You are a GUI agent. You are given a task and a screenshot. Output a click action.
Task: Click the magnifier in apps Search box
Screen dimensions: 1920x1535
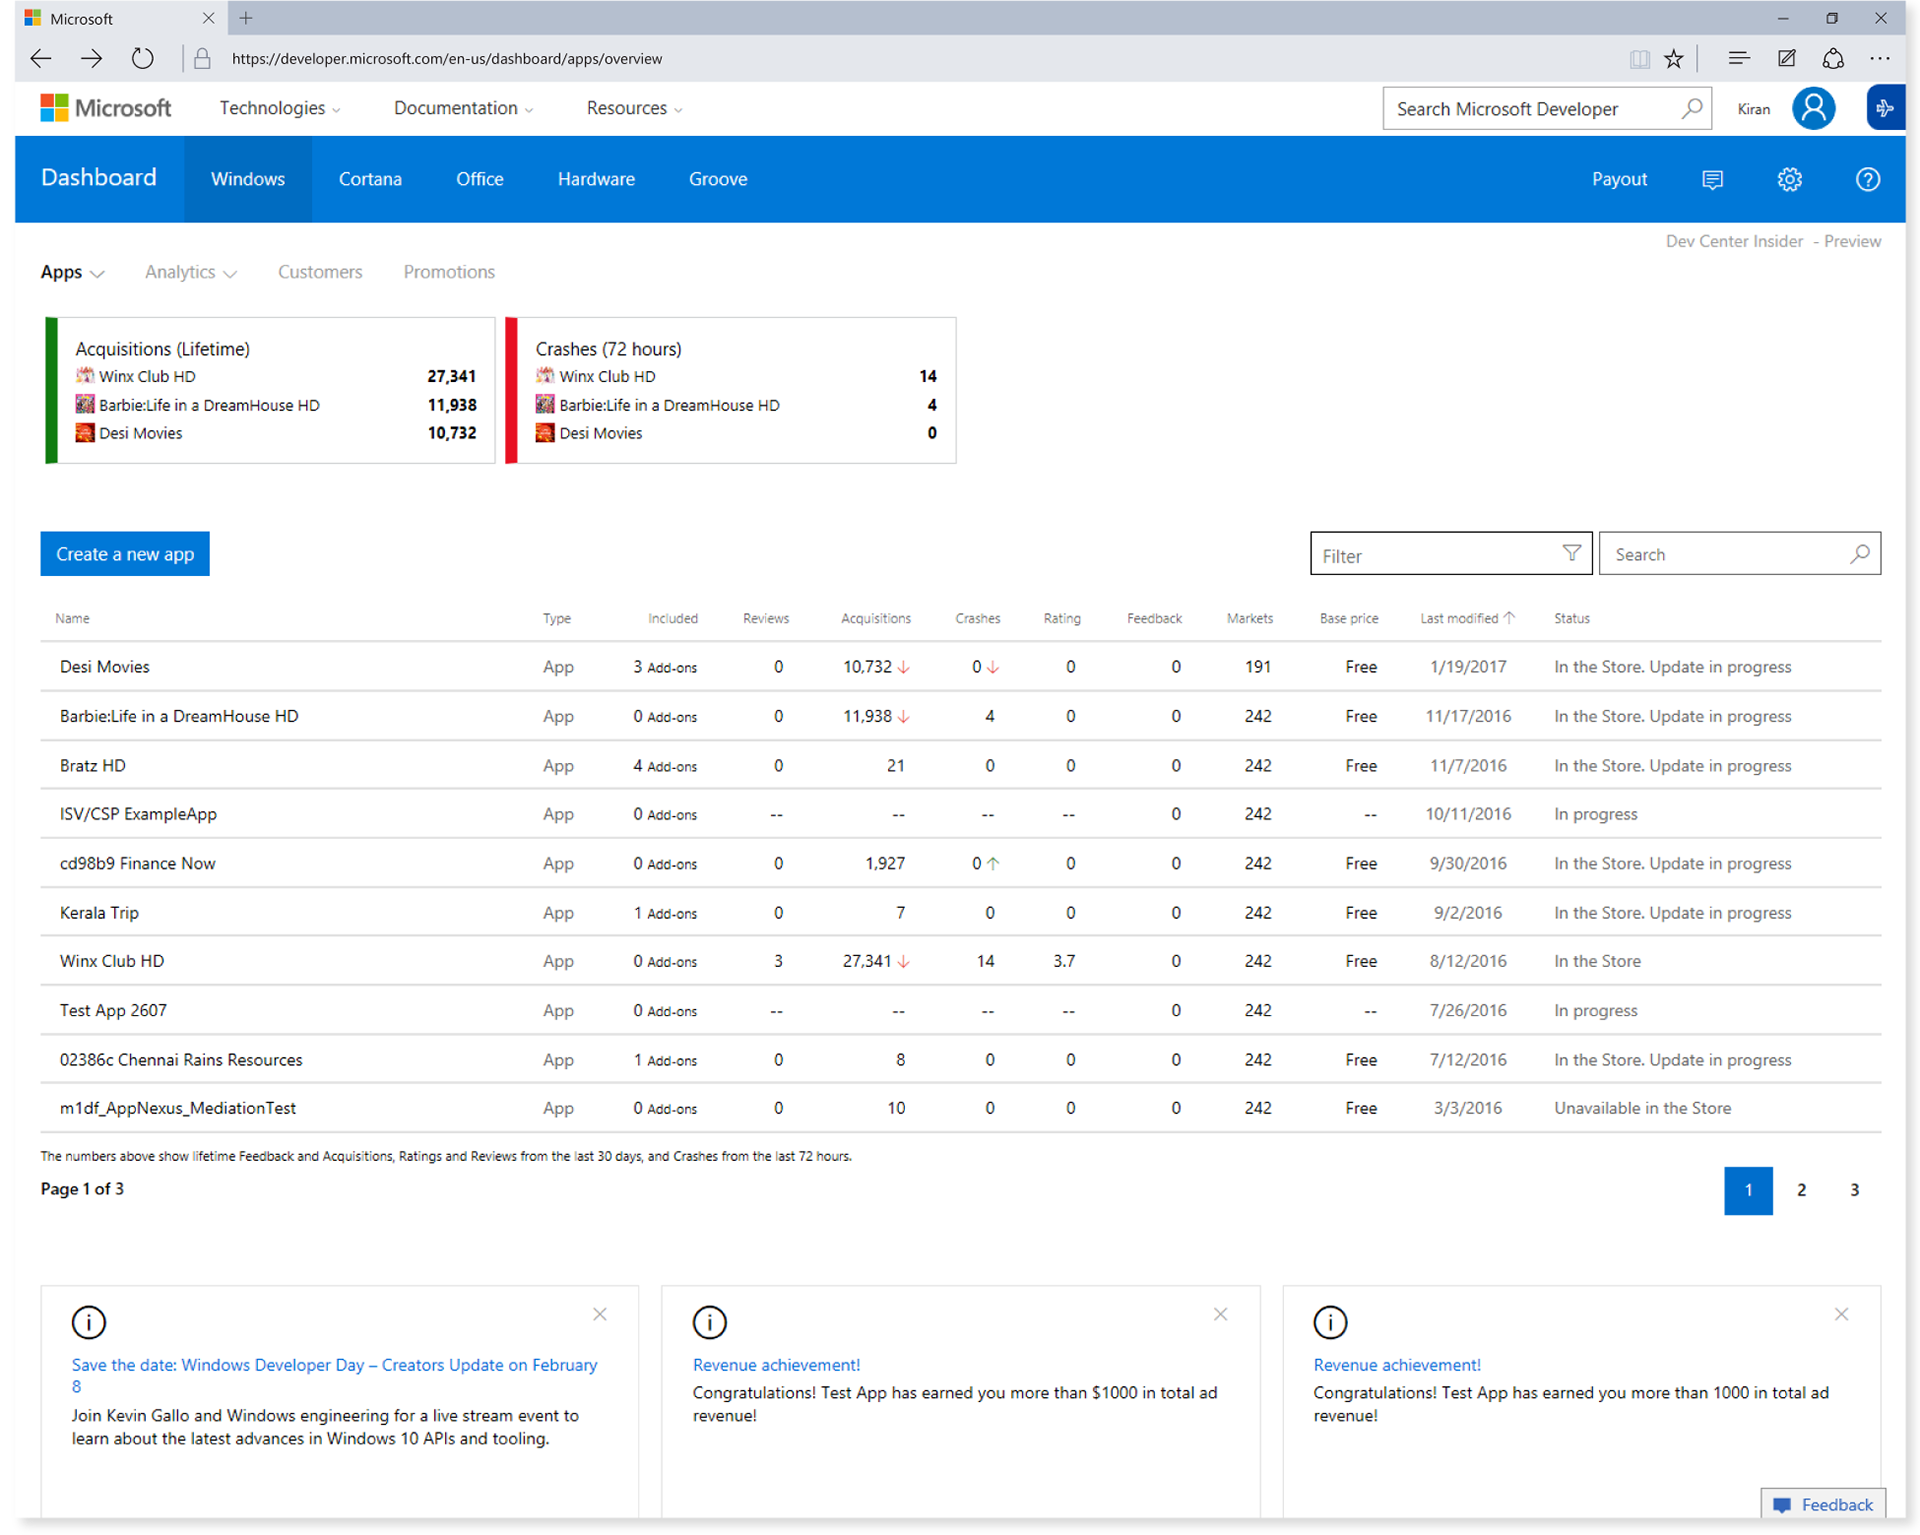tap(1859, 553)
